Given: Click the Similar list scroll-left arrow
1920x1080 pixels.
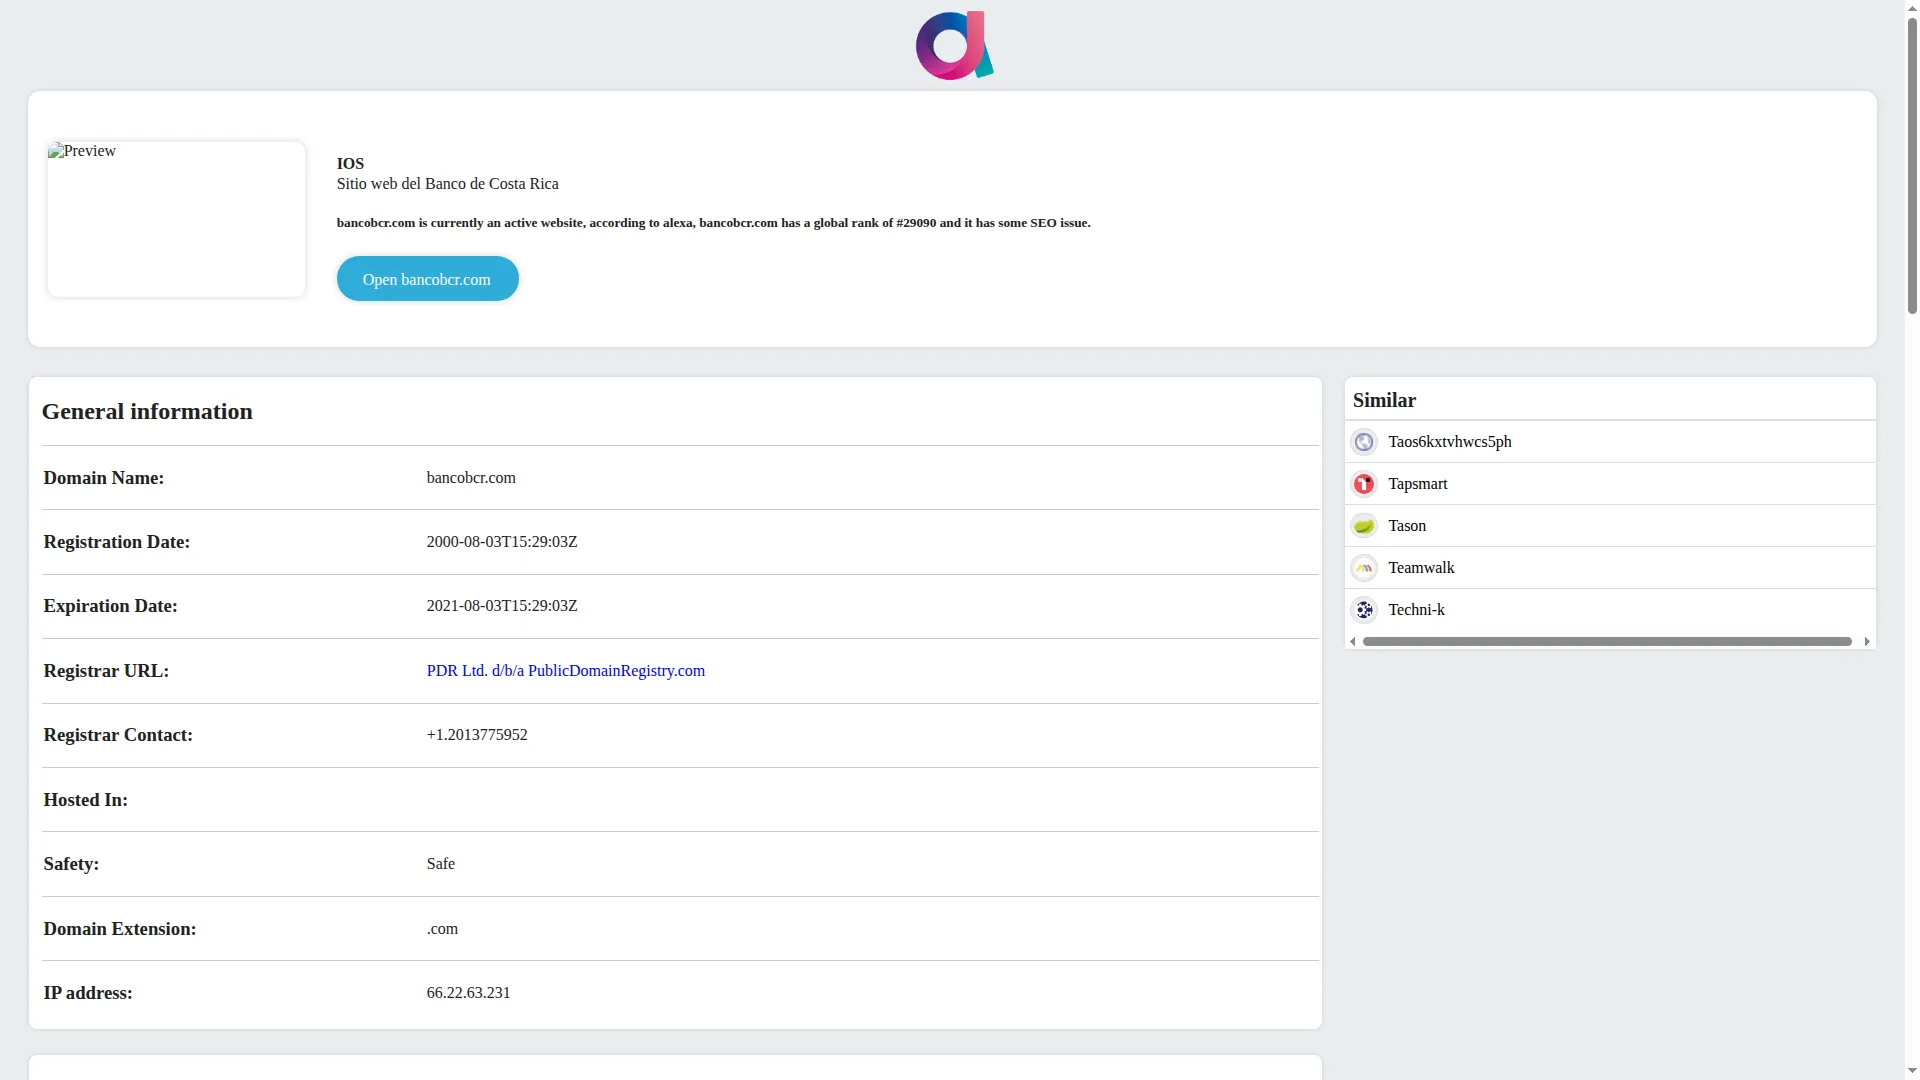Looking at the screenshot, I should [x=1353, y=642].
